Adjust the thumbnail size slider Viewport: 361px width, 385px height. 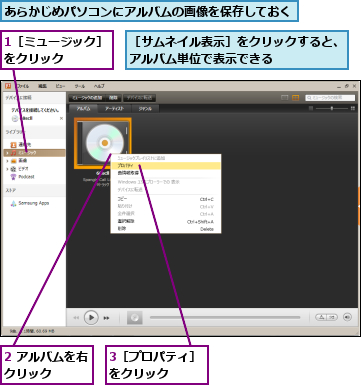click(332, 108)
